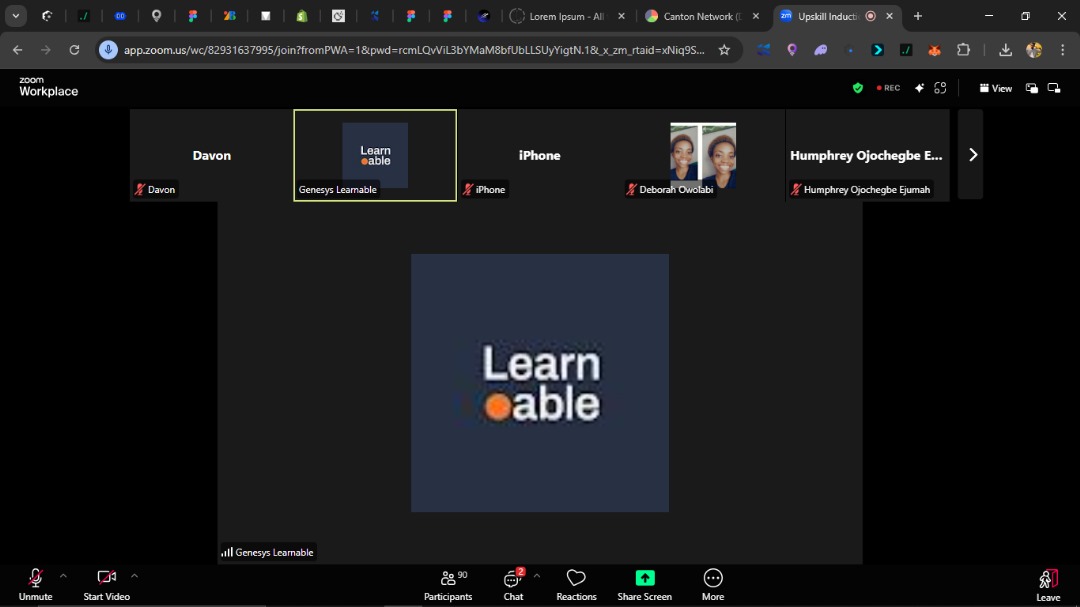This screenshot has height=607, width=1080.
Task: Leave the meeting
Action: point(1048,584)
